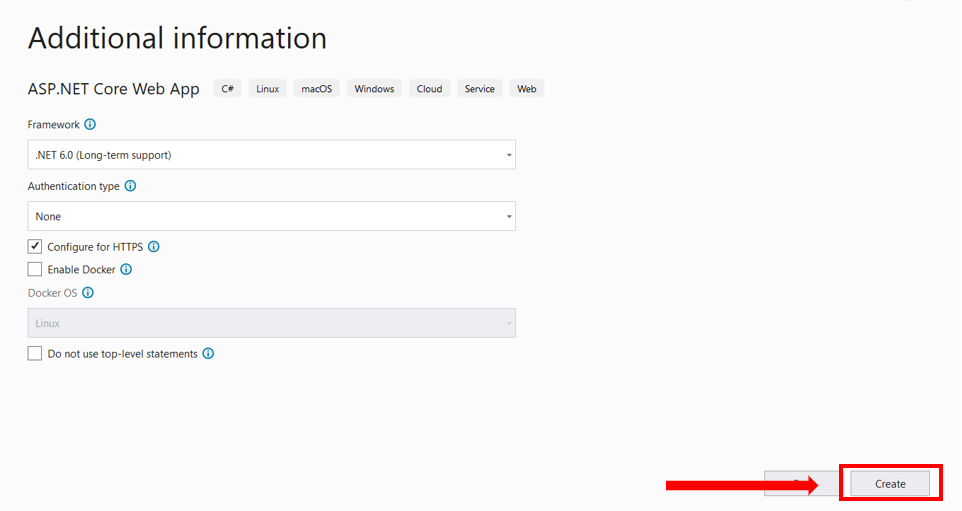Click the Create button
The width and height of the screenshot is (962, 511).
click(x=890, y=483)
